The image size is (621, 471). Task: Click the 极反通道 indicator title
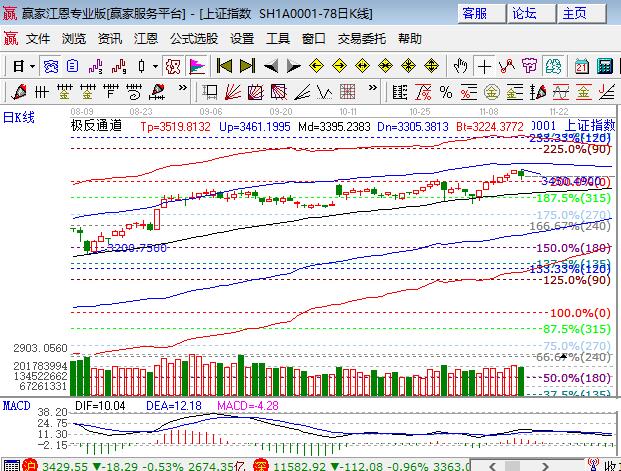[x=97, y=126]
